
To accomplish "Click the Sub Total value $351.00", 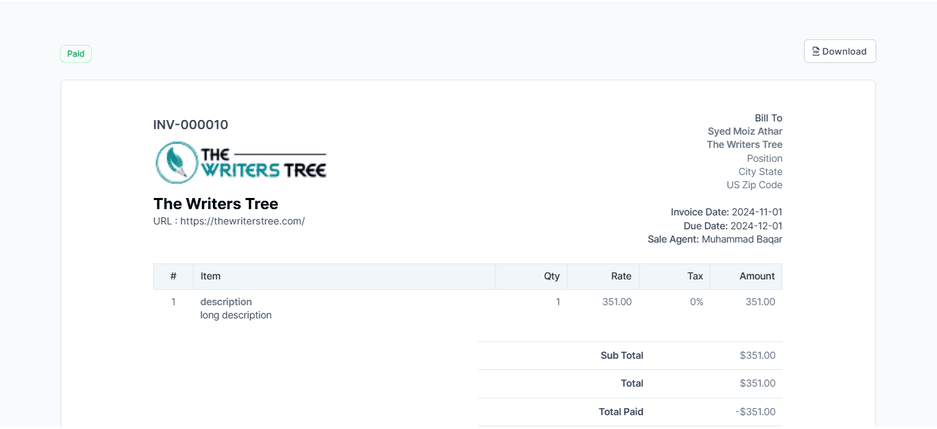I will 757,355.
